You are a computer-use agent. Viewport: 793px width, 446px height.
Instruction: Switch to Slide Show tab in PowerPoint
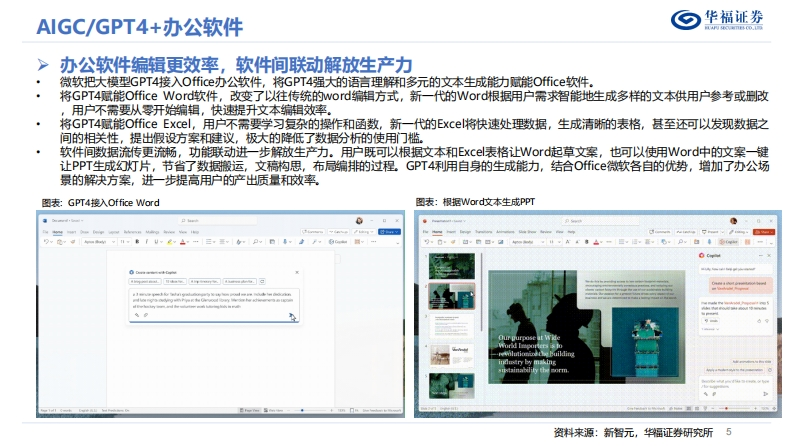[x=527, y=232]
